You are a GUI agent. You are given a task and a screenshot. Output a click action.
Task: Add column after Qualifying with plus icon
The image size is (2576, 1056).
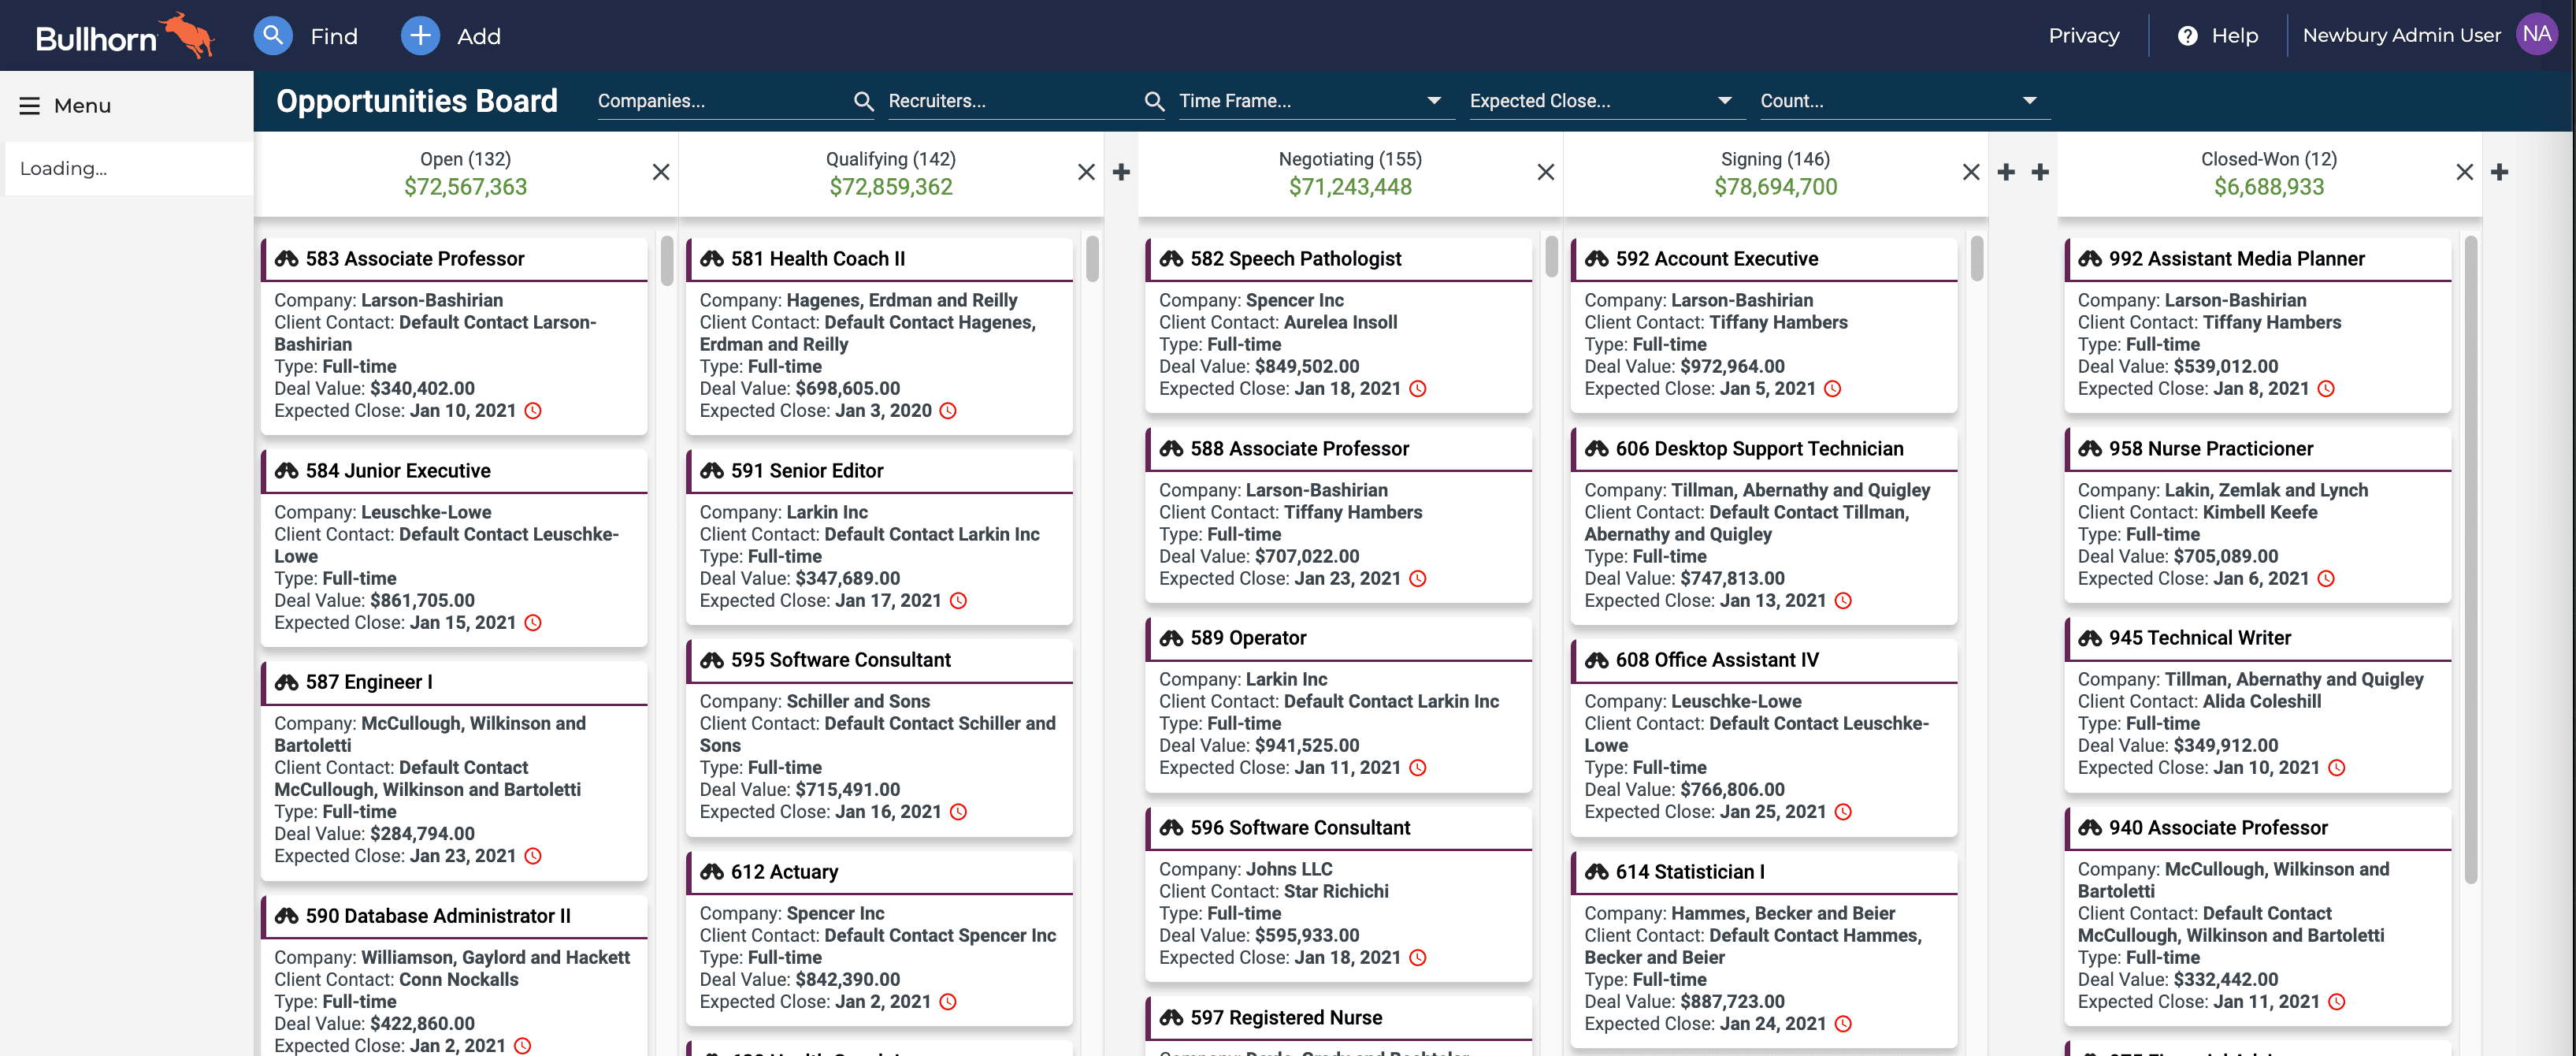tap(1121, 172)
